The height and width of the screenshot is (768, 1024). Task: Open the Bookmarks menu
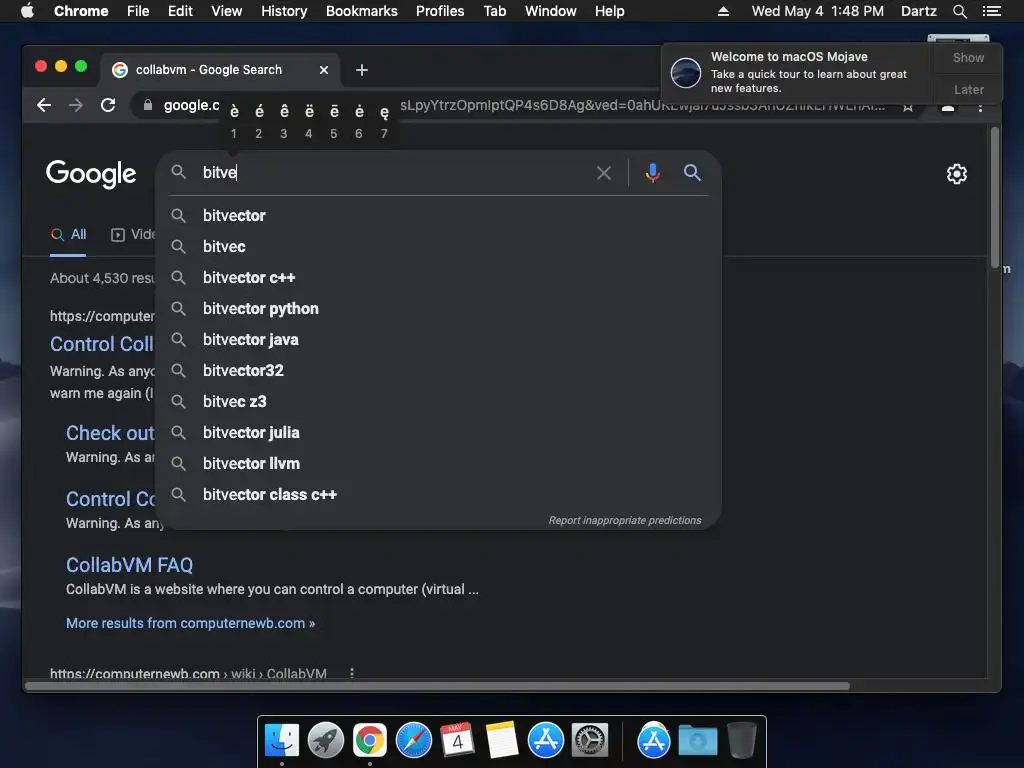pos(362,11)
